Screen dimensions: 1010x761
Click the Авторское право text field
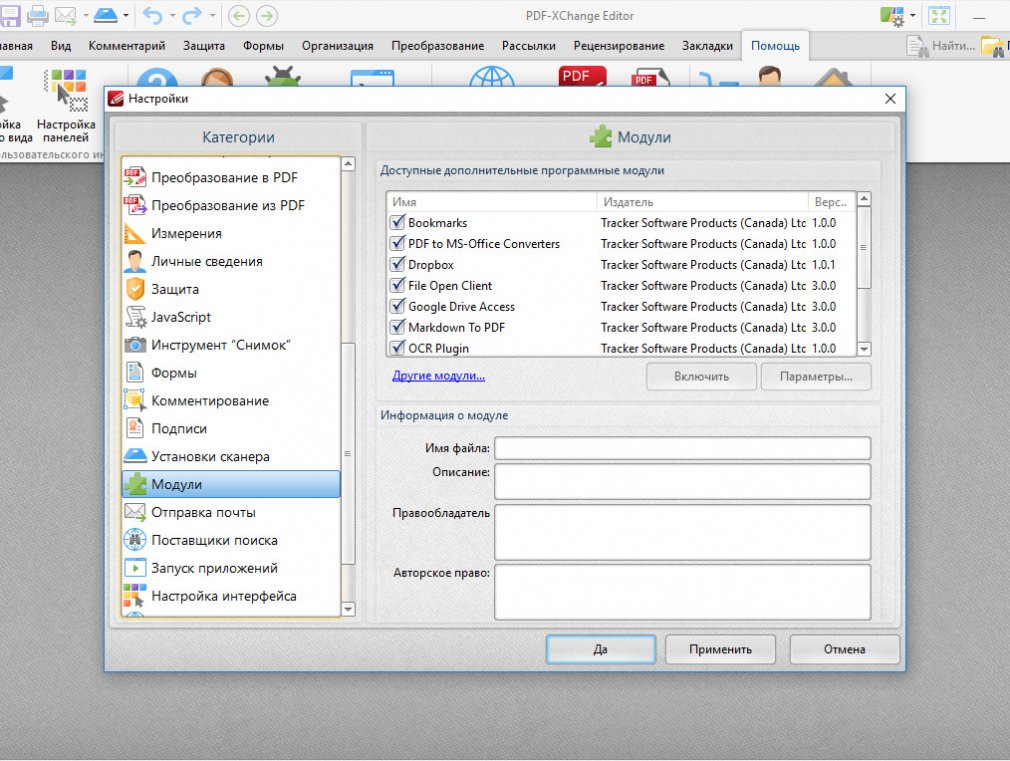[x=683, y=592]
